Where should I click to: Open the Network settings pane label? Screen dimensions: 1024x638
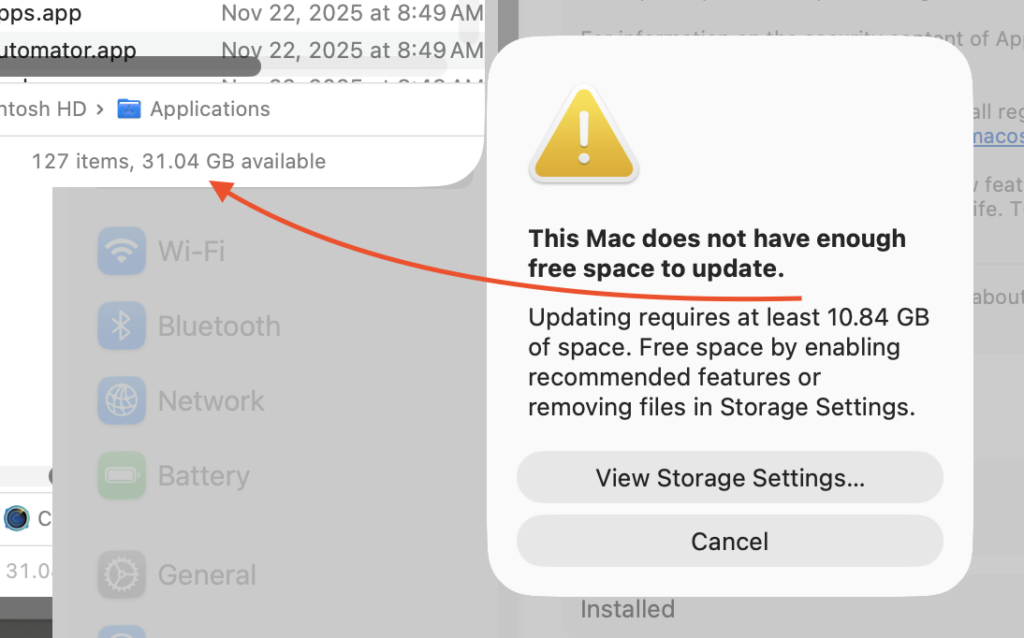211,401
